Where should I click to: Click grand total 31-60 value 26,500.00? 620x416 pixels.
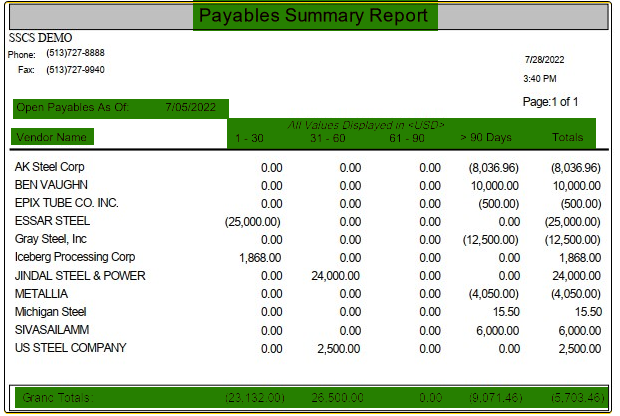[x=337, y=398]
